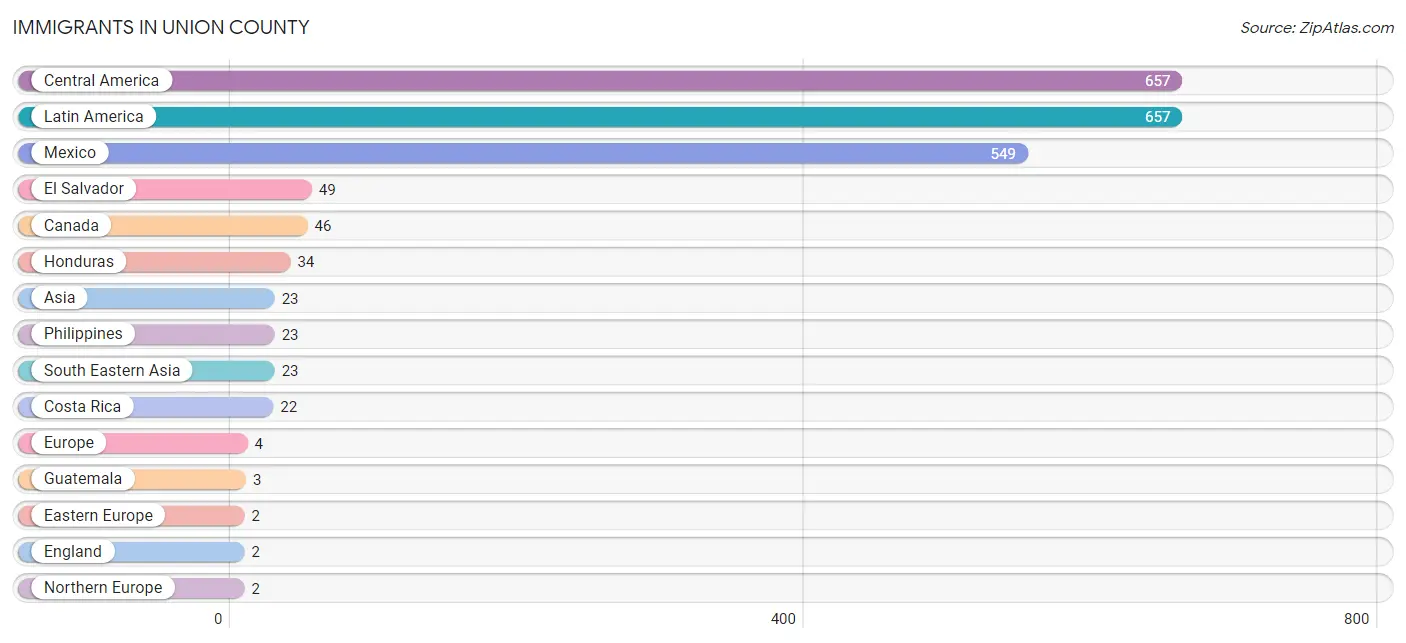Click the Eastern Europe label
Viewport: 1406px width, 643px height.
pyautogui.click(x=98, y=516)
